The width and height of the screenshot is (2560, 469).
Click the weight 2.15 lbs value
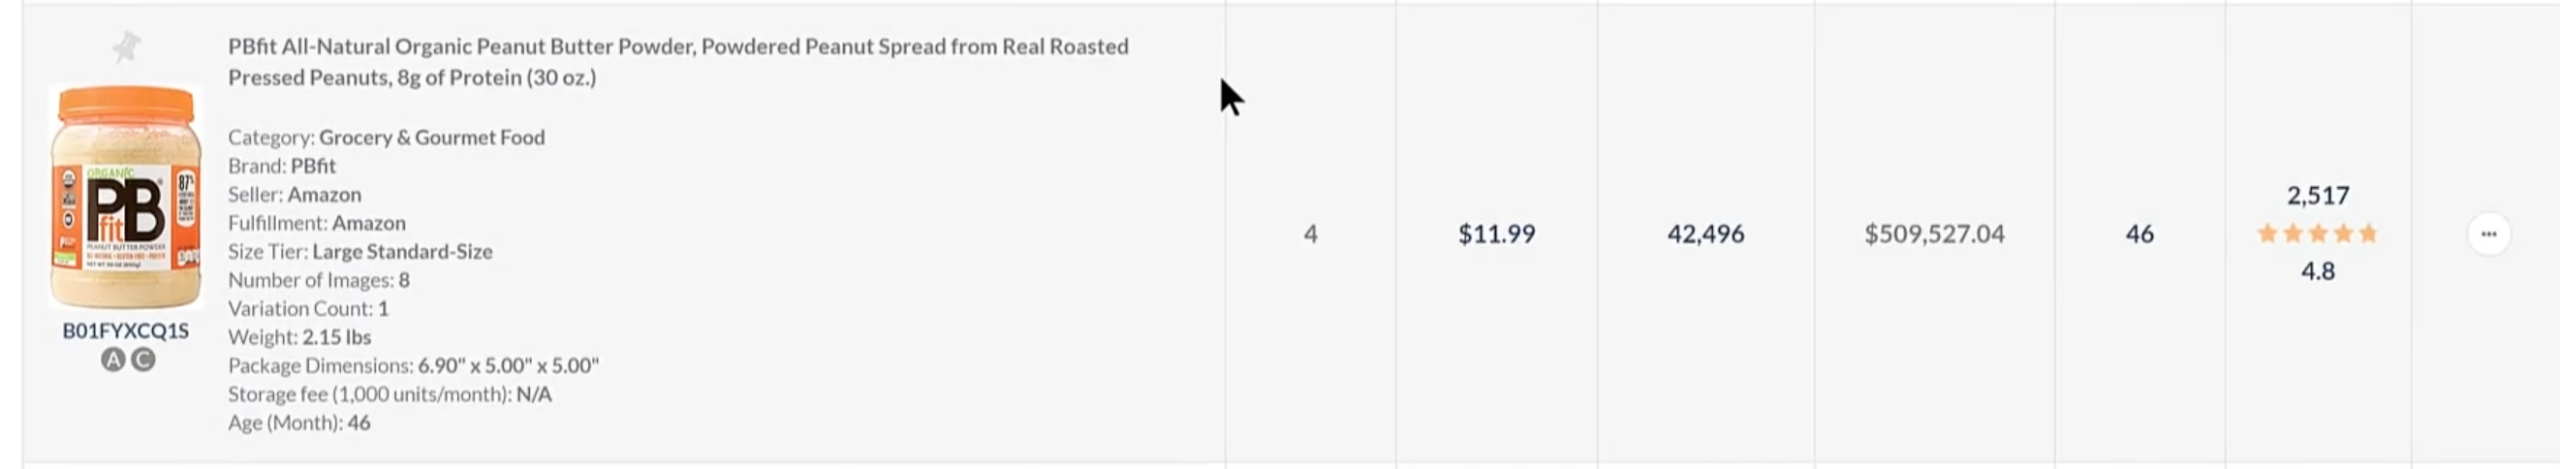(x=336, y=337)
